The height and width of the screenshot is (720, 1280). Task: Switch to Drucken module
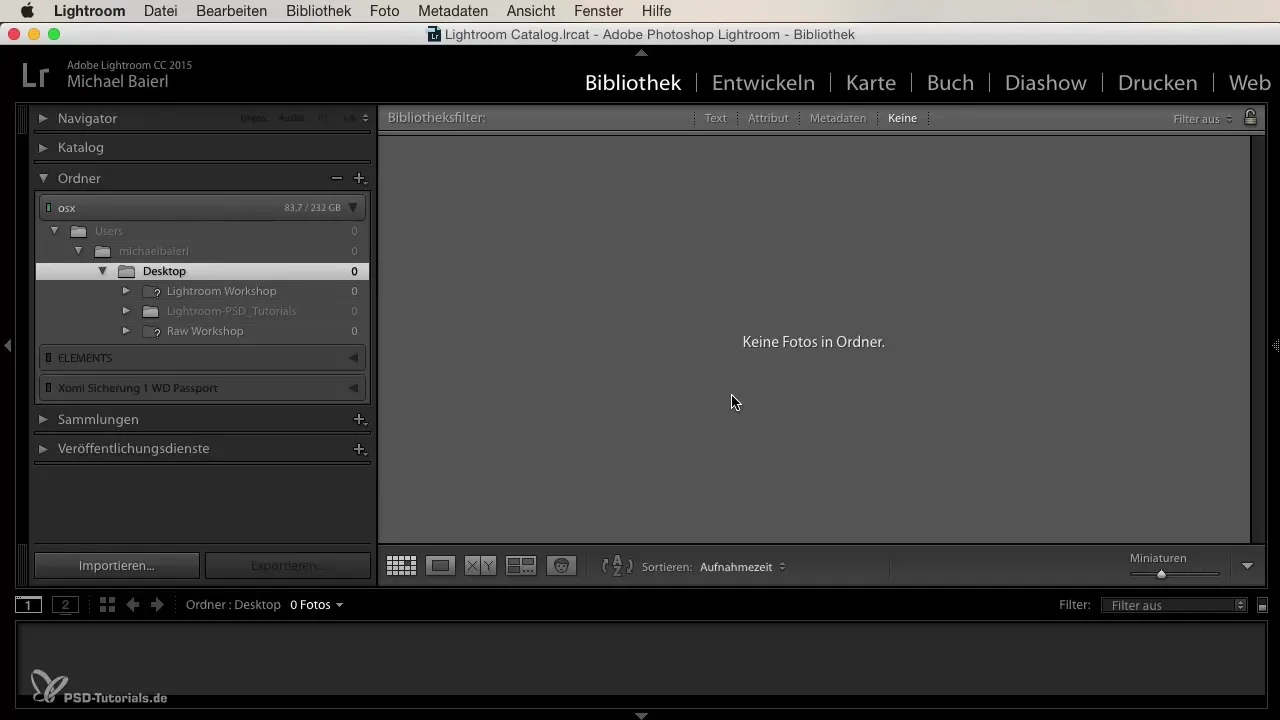click(1158, 83)
